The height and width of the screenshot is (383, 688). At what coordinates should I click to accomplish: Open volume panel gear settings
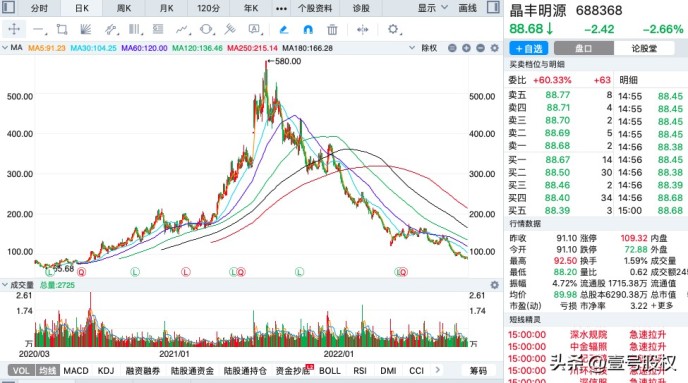(x=494, y=285)
